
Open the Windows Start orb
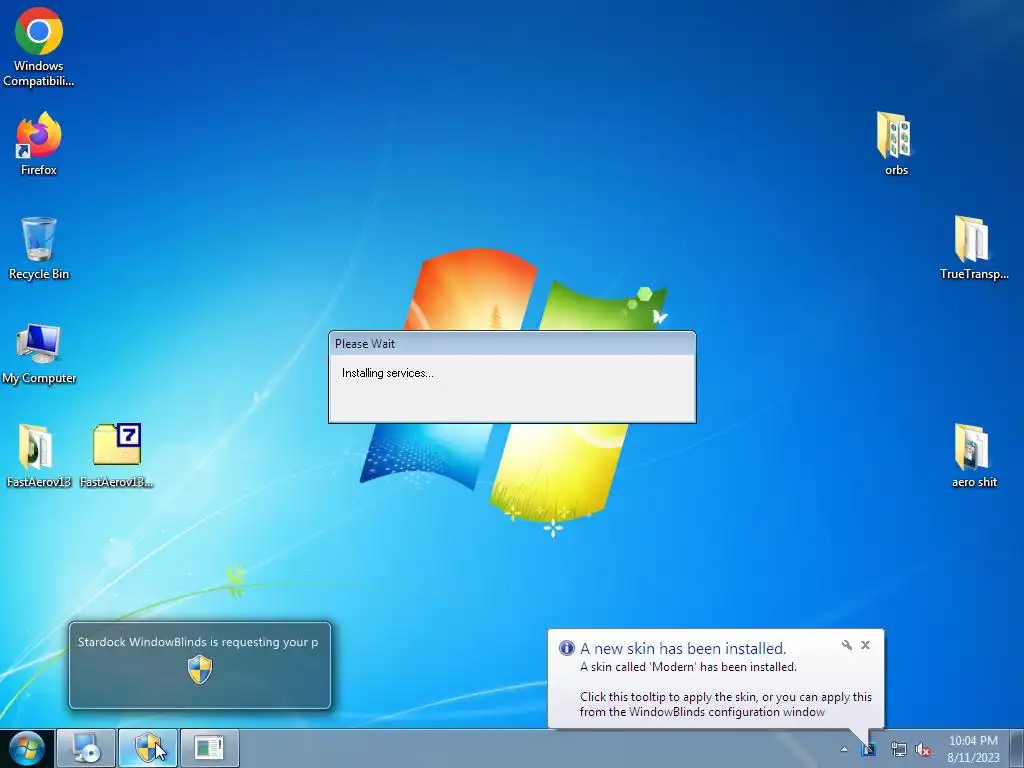27,748
